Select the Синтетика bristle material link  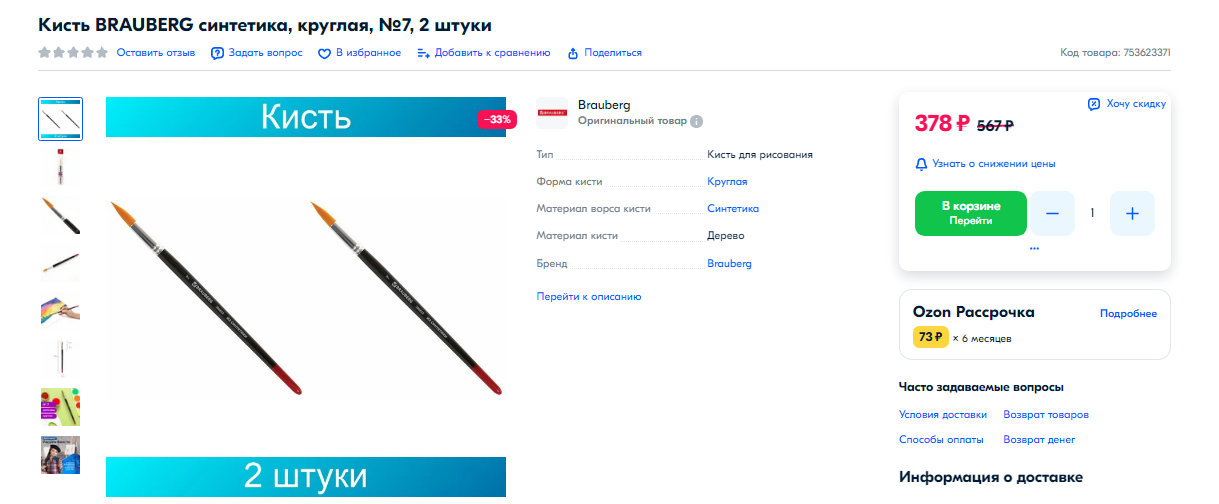pyautogui.click(x=733, y=208)
